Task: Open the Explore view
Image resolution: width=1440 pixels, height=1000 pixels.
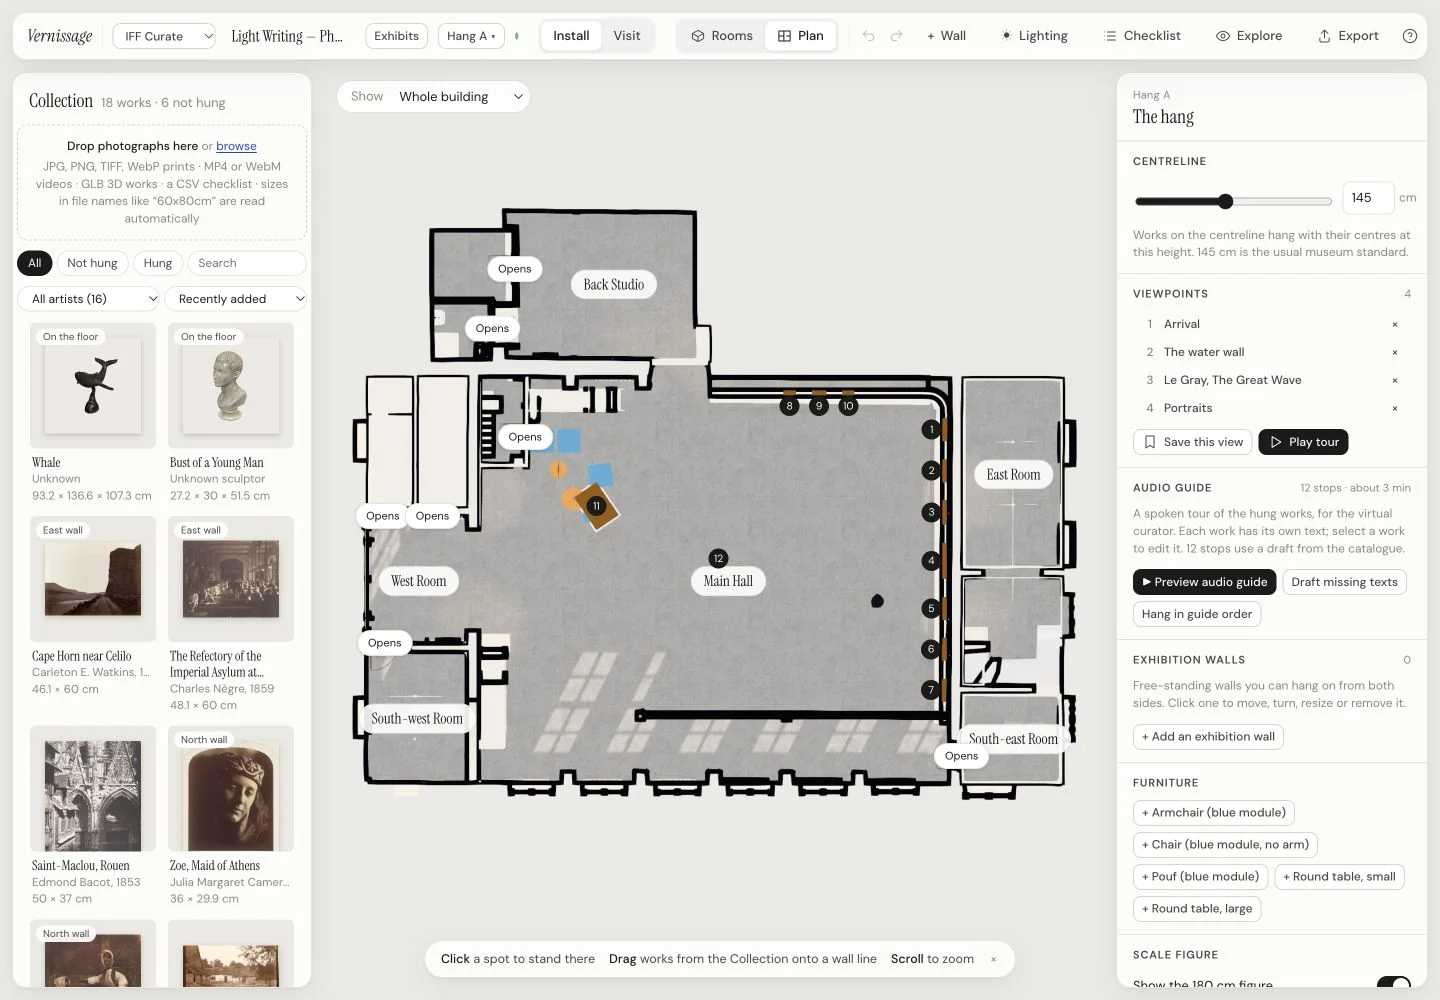Action: click(1249, 36)
